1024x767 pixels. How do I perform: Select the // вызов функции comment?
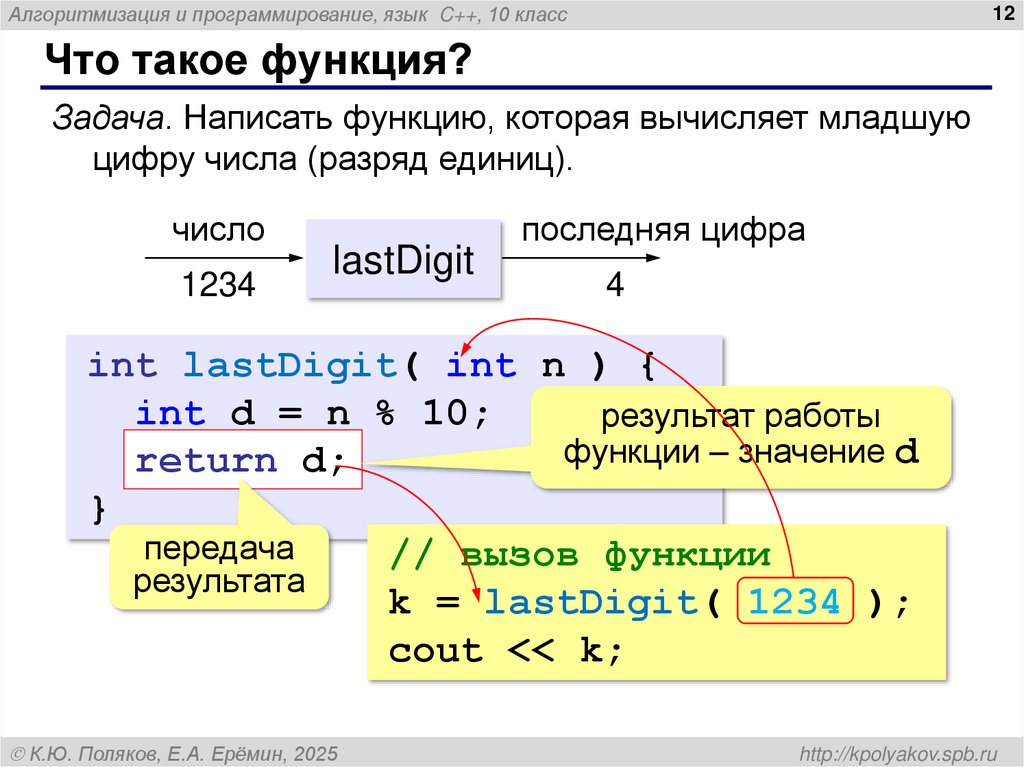click(575, 552)
